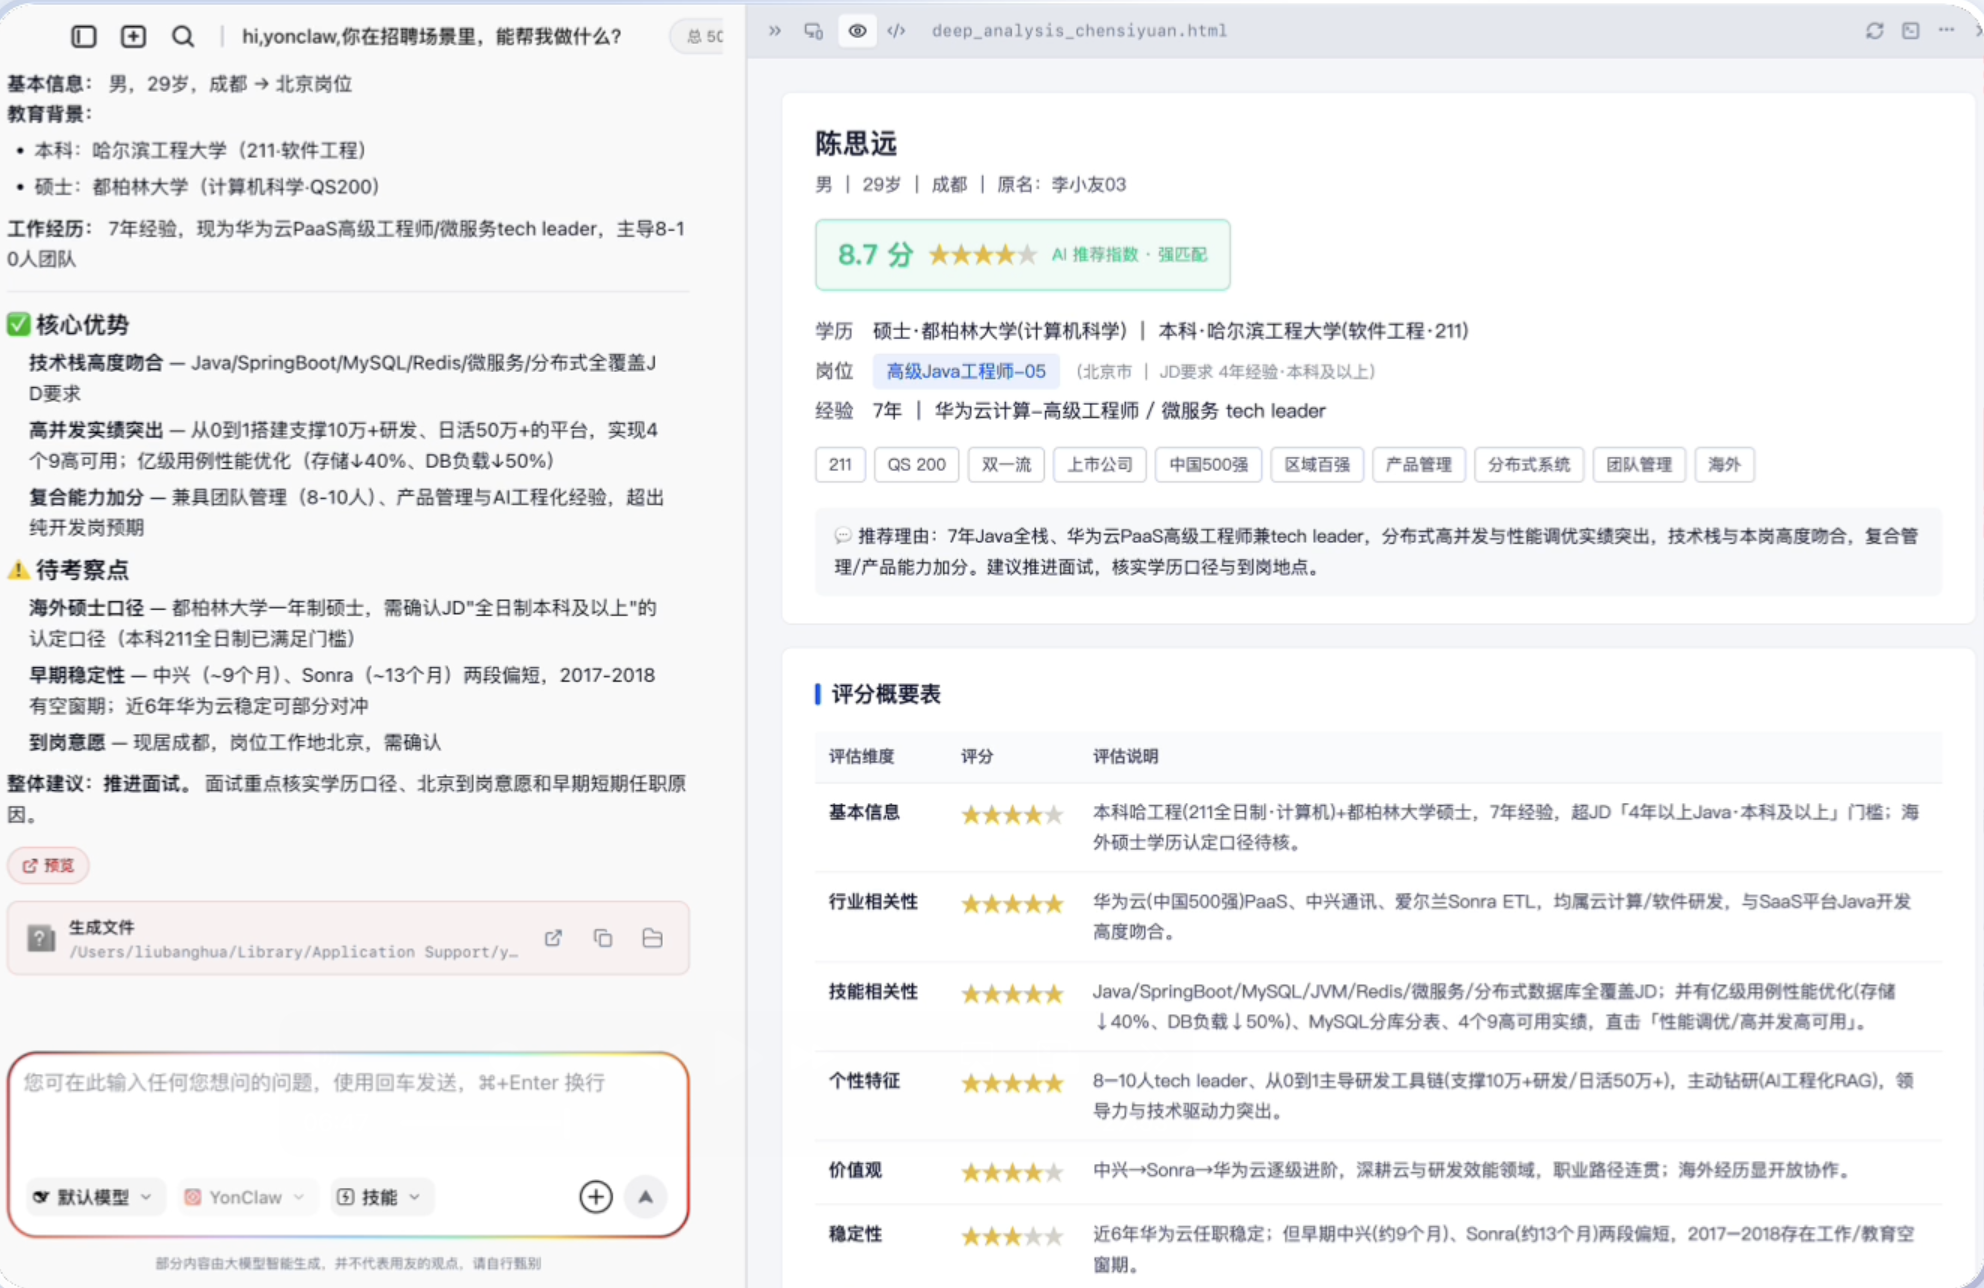The width and height of the screenshot is (1984, 1288).
Task: Click the 上市公司 tag
Action: click(1100, 465)
